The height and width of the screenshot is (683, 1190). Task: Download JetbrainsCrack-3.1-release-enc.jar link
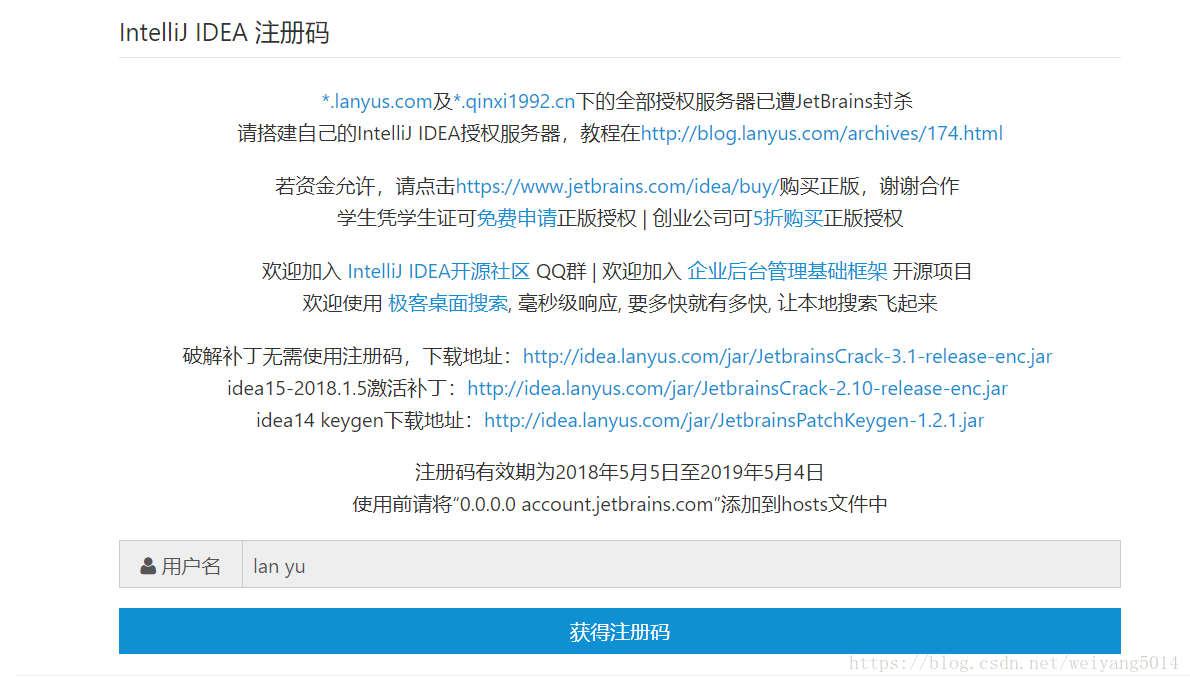pyautogui.click(x=787, y=357)
